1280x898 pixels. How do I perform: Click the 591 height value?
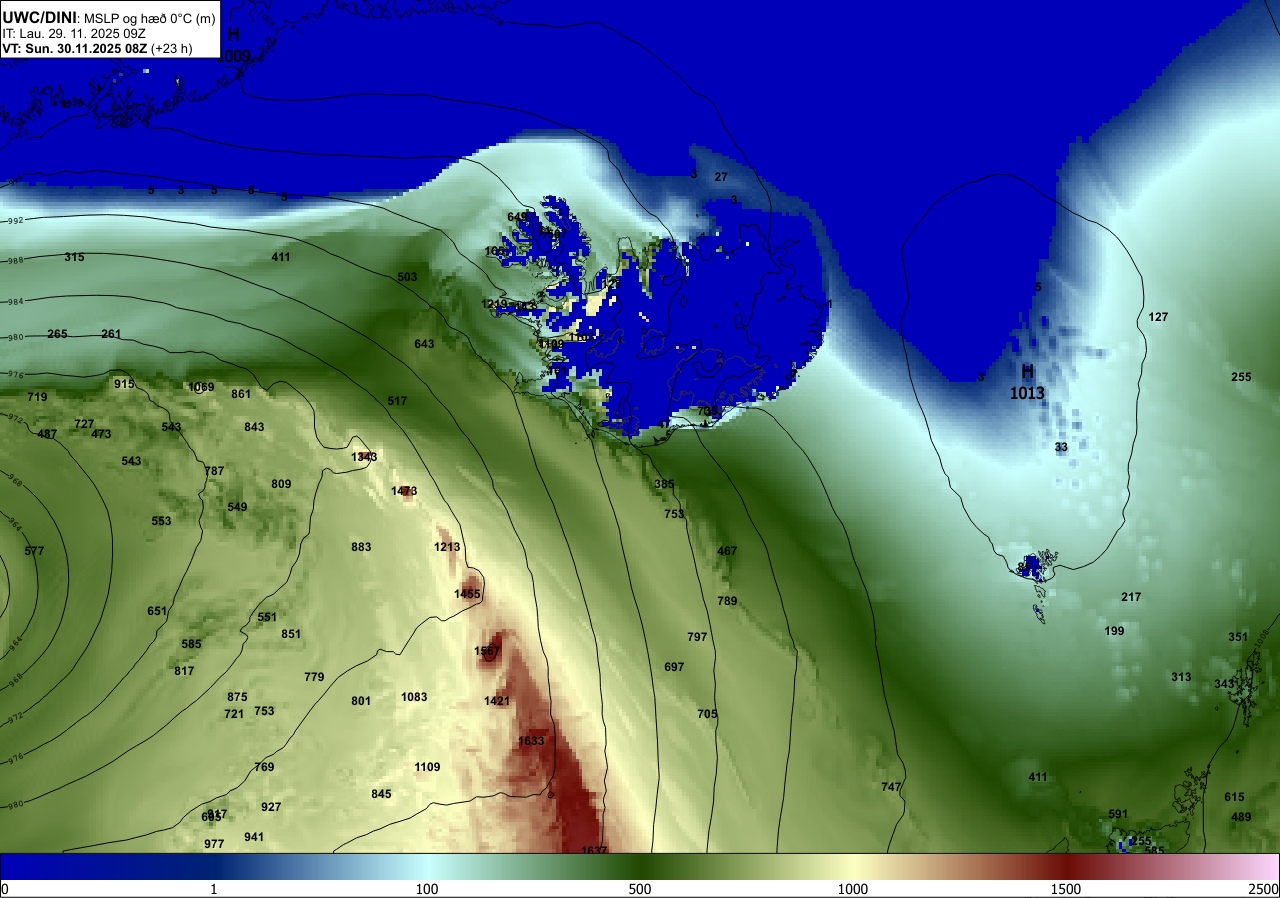point(1118,814)
